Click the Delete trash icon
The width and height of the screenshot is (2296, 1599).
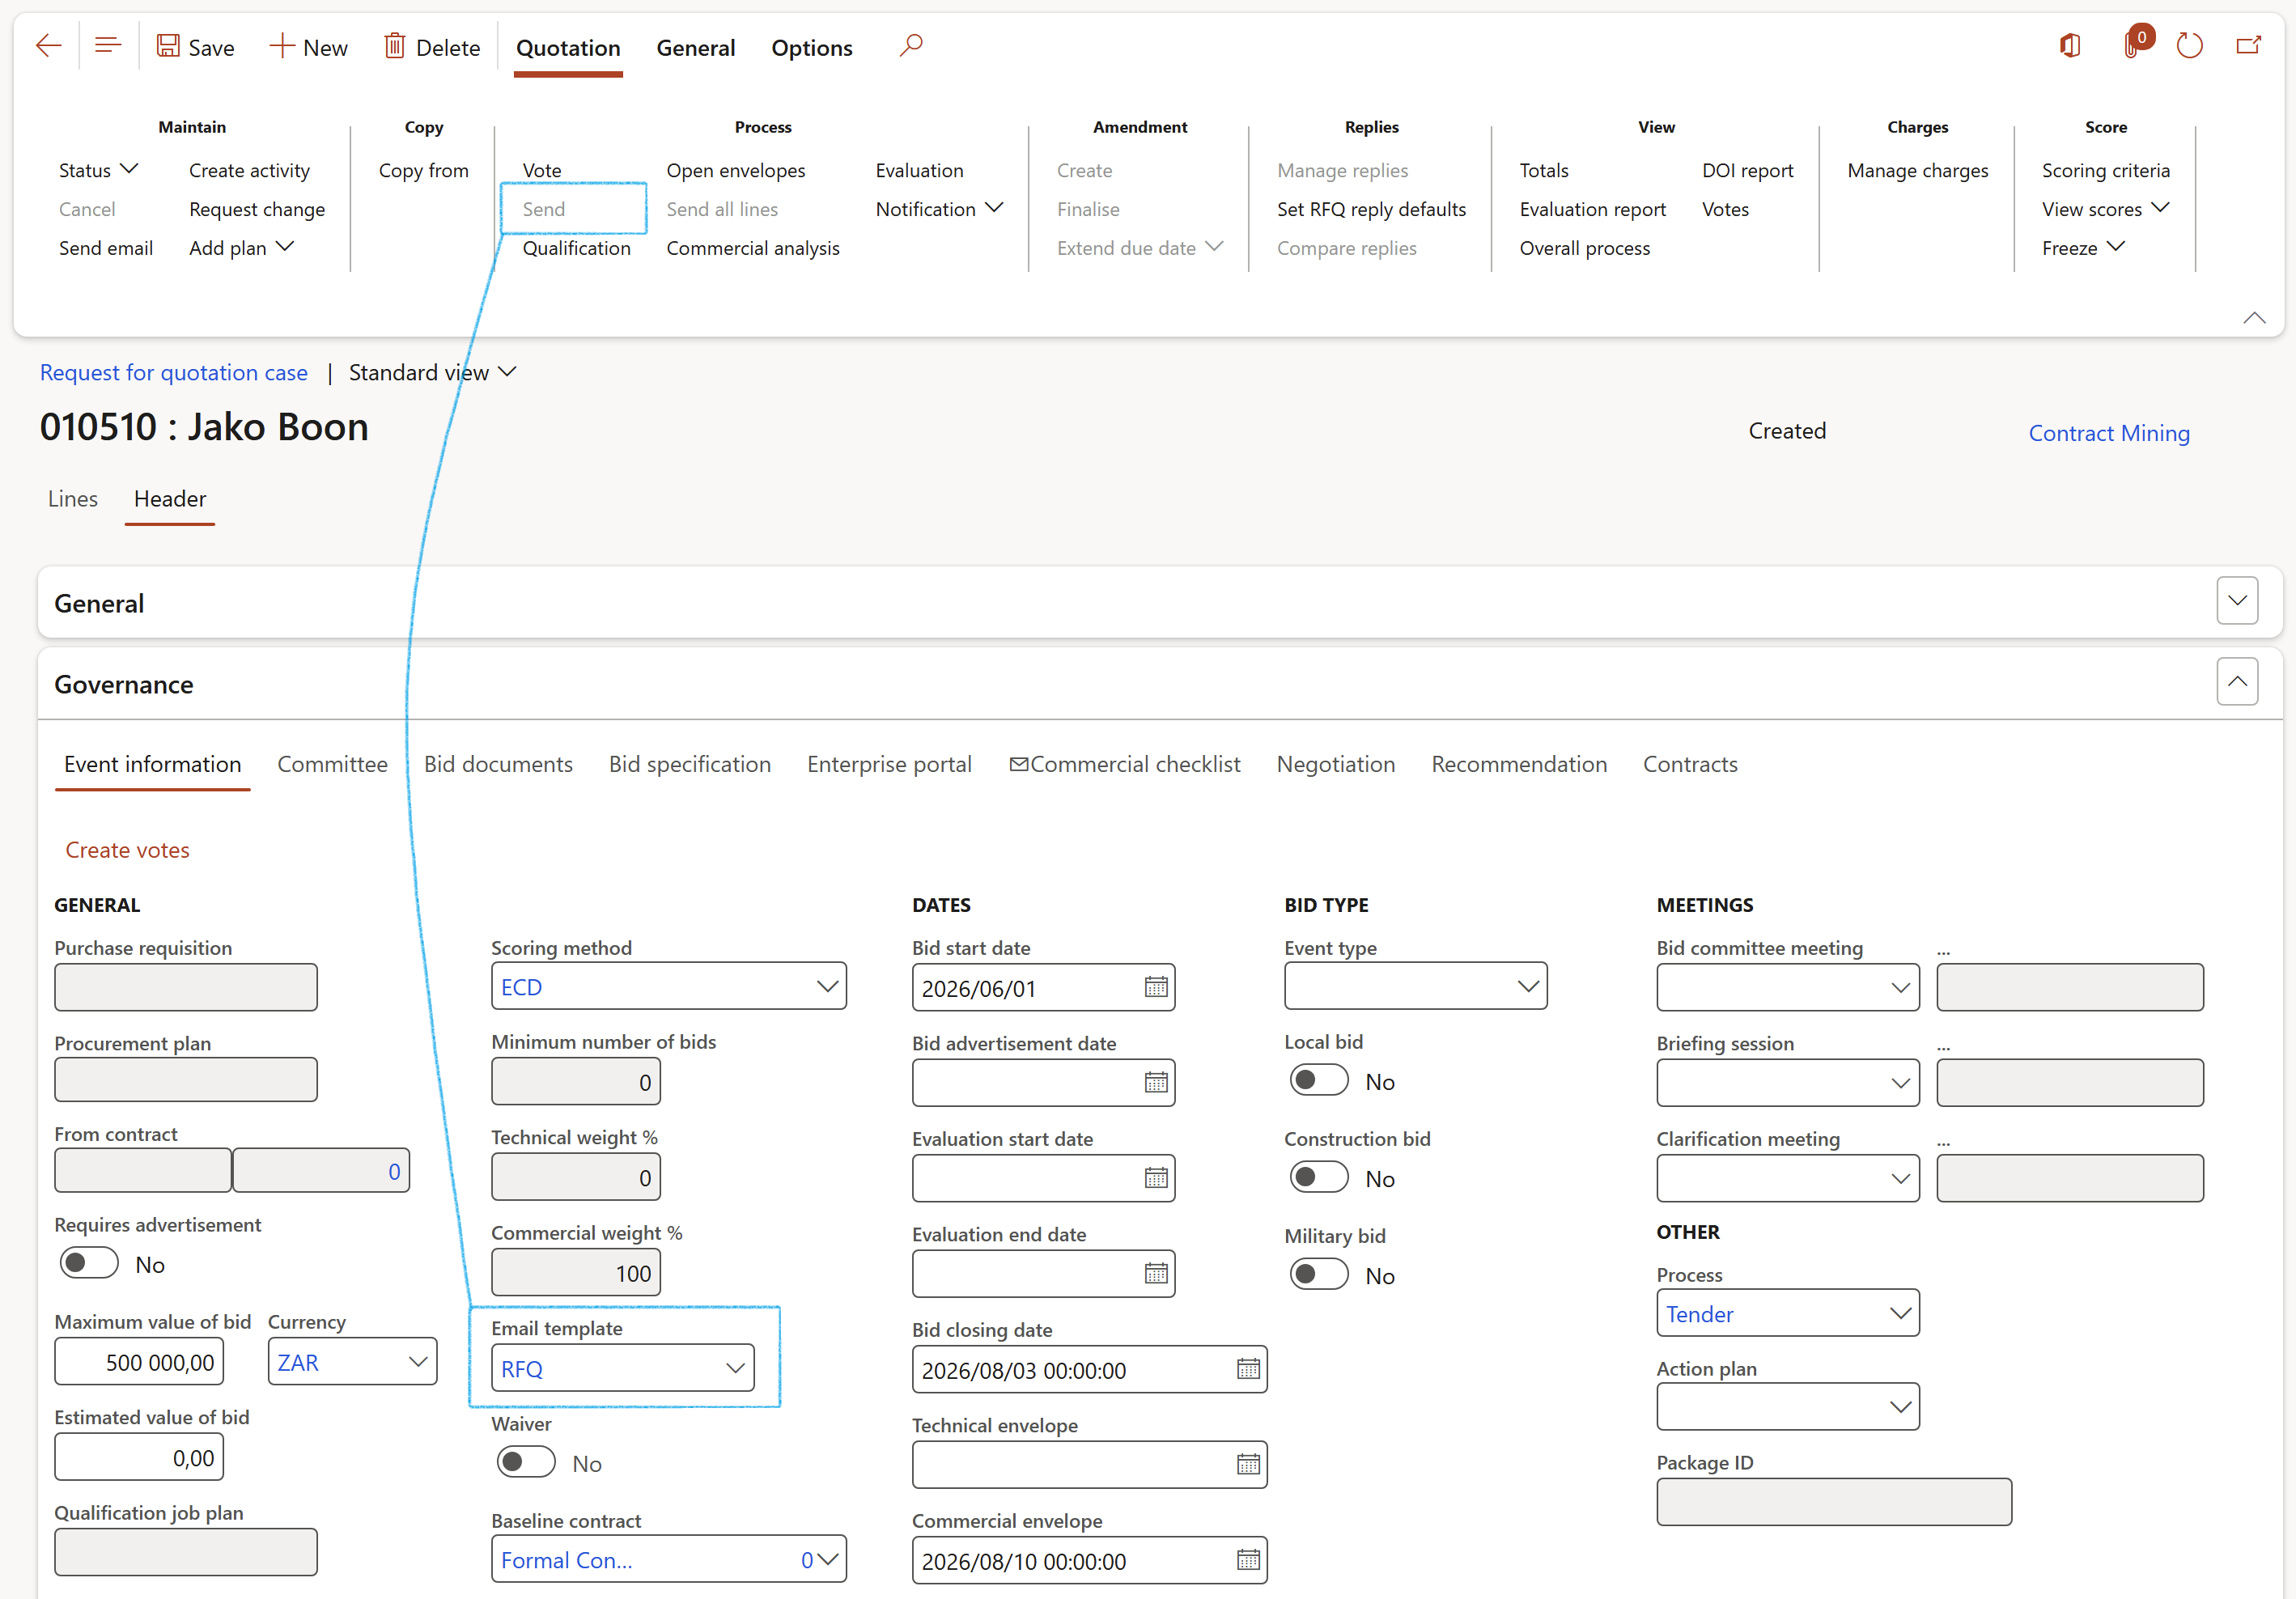click(395, 46)
